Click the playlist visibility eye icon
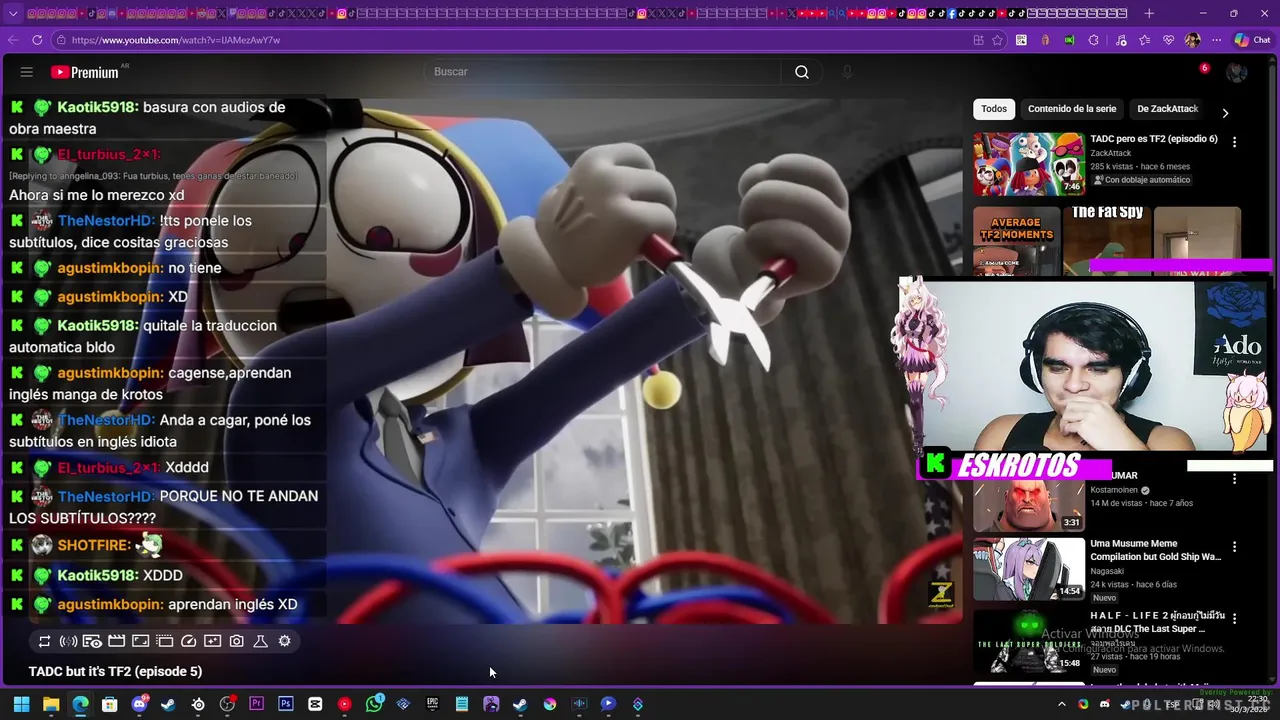This screenshot has width=1280, height=720. [92, 641]
